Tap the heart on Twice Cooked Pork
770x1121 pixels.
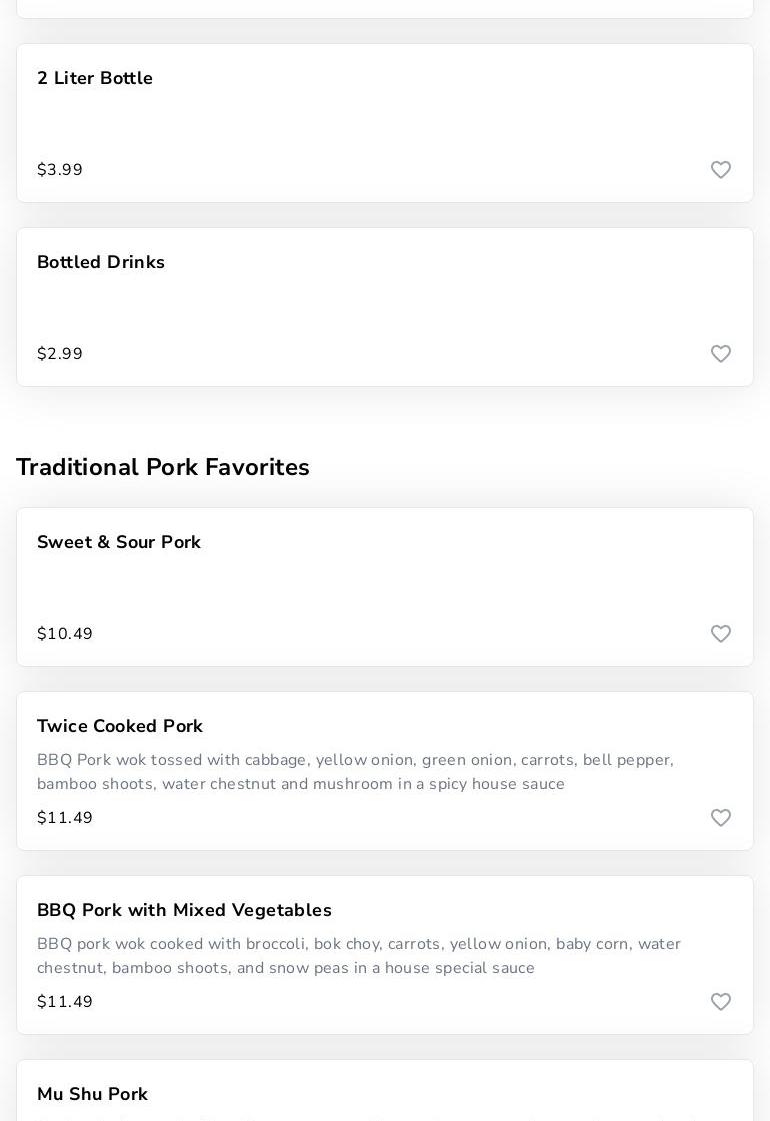[x=721, y=818]
